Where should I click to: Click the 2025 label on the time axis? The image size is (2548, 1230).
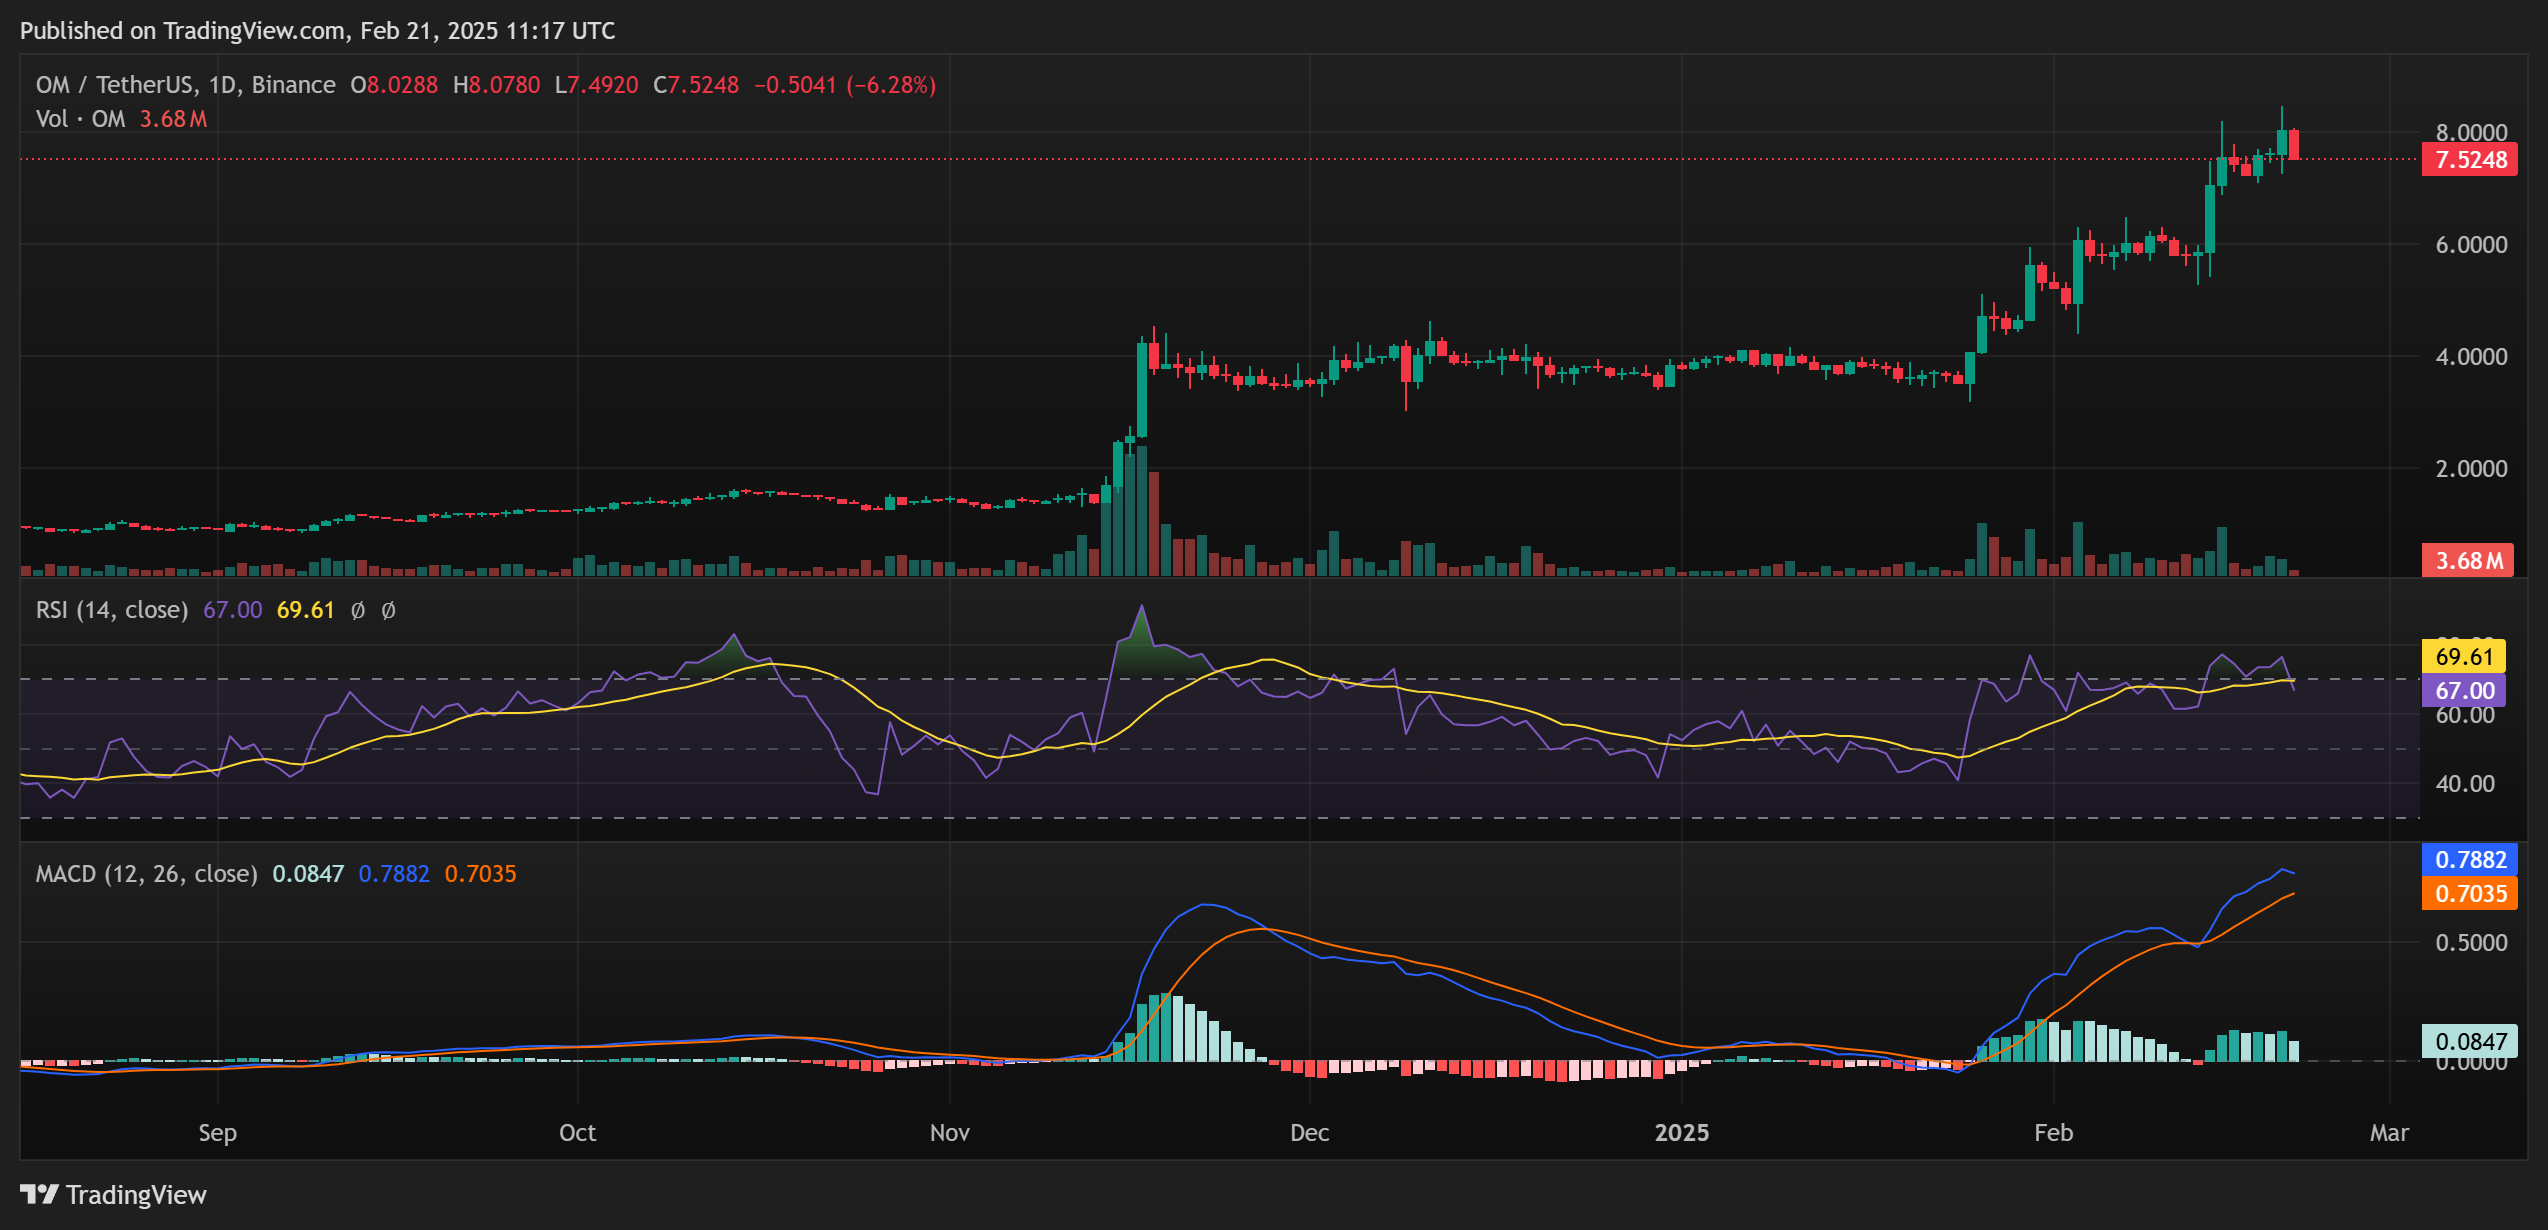1681,1133
